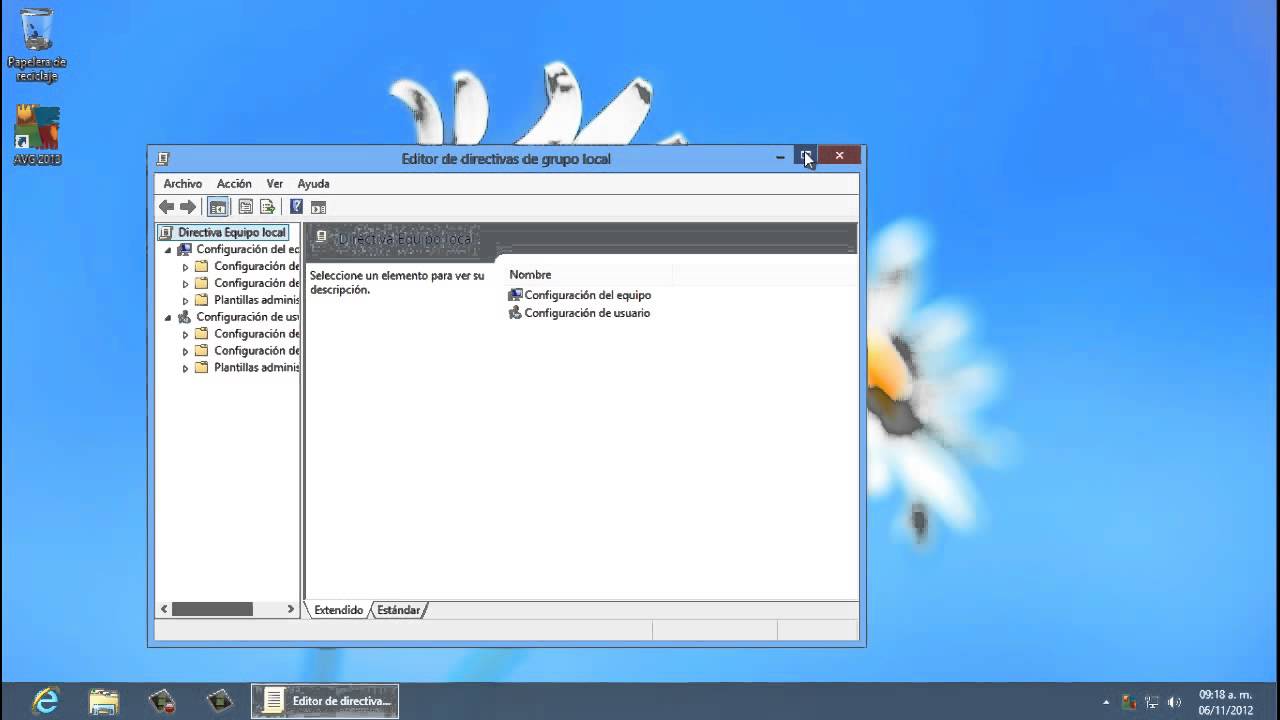Screen dimensions: 1280x720
Task: Open the Archivo menu
Action: click(x=183, y=184)
